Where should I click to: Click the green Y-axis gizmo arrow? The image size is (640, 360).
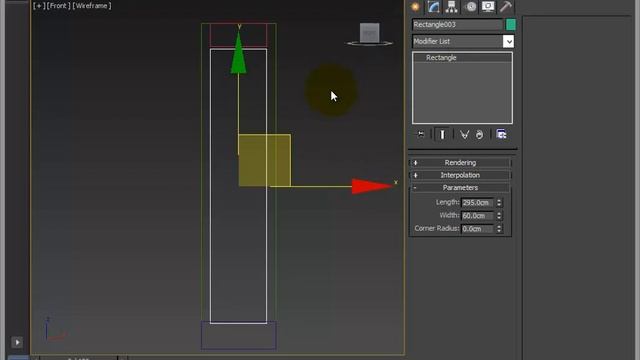(238, 53)
